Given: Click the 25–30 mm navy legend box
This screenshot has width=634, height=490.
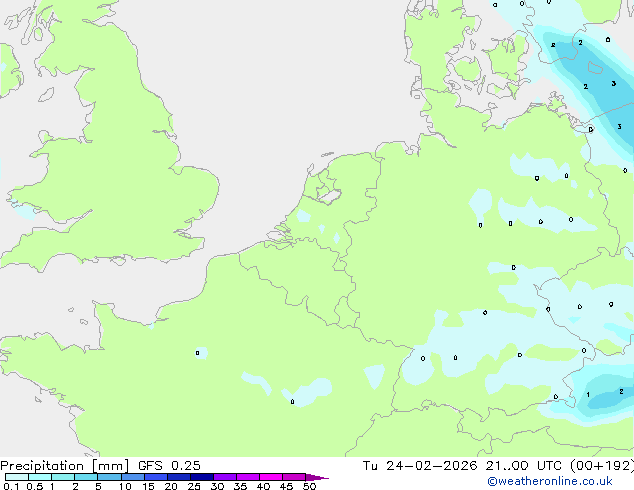Looking at the screenshot, I should point(201,477).
